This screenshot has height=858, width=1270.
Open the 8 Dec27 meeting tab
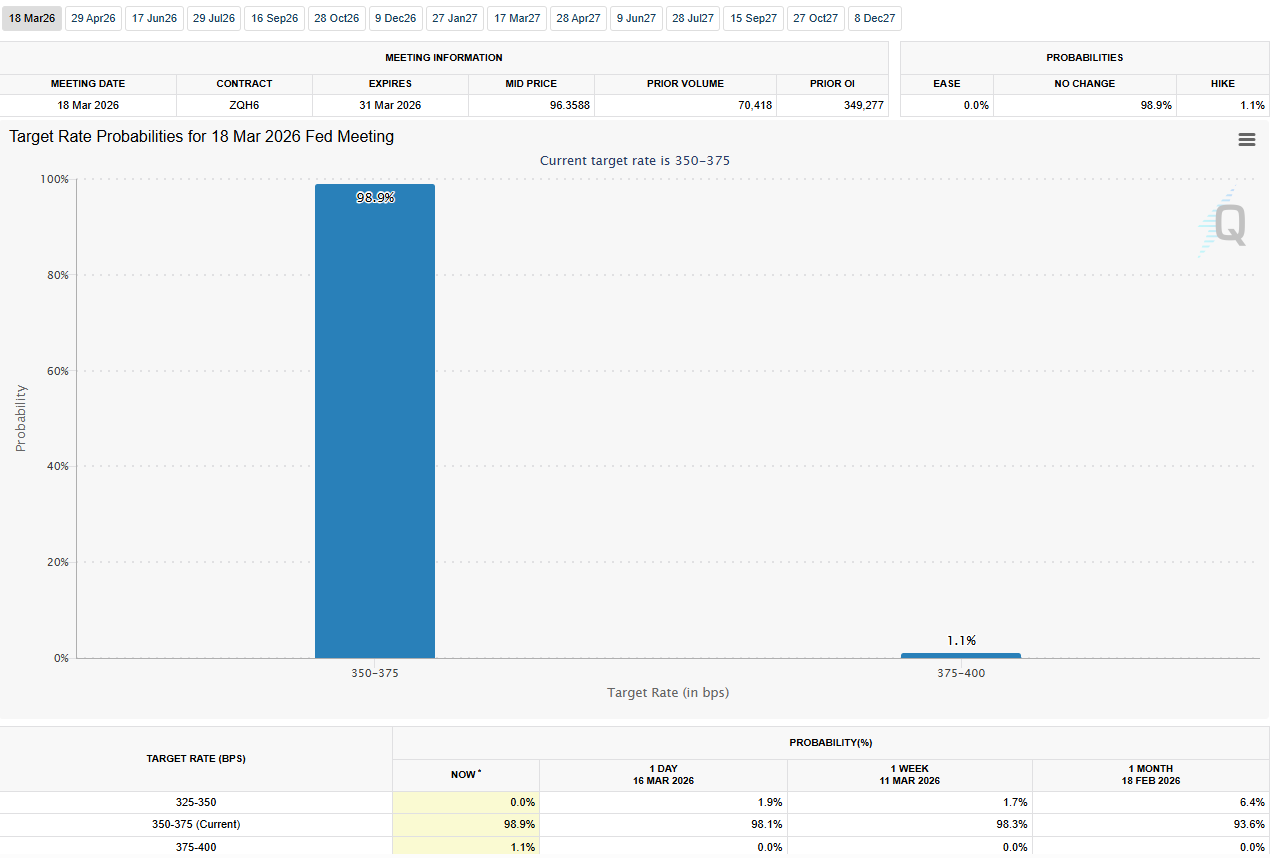(874, 18)
